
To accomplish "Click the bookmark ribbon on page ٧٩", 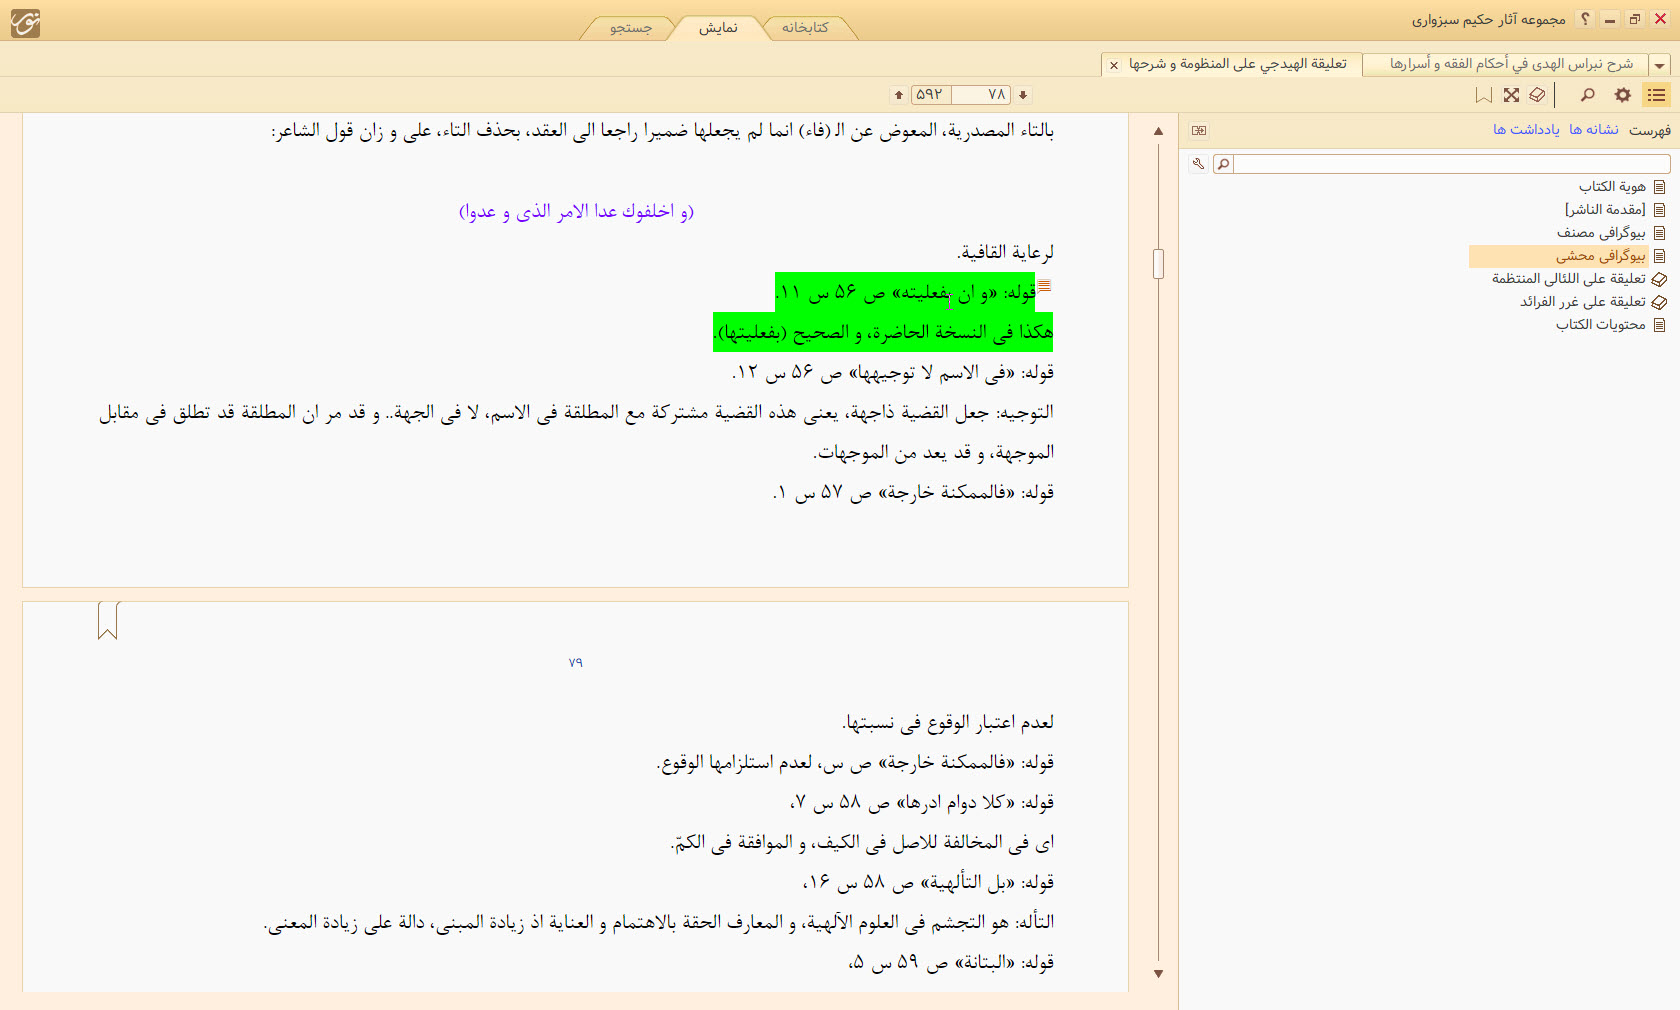I will (x=108, y=621).
